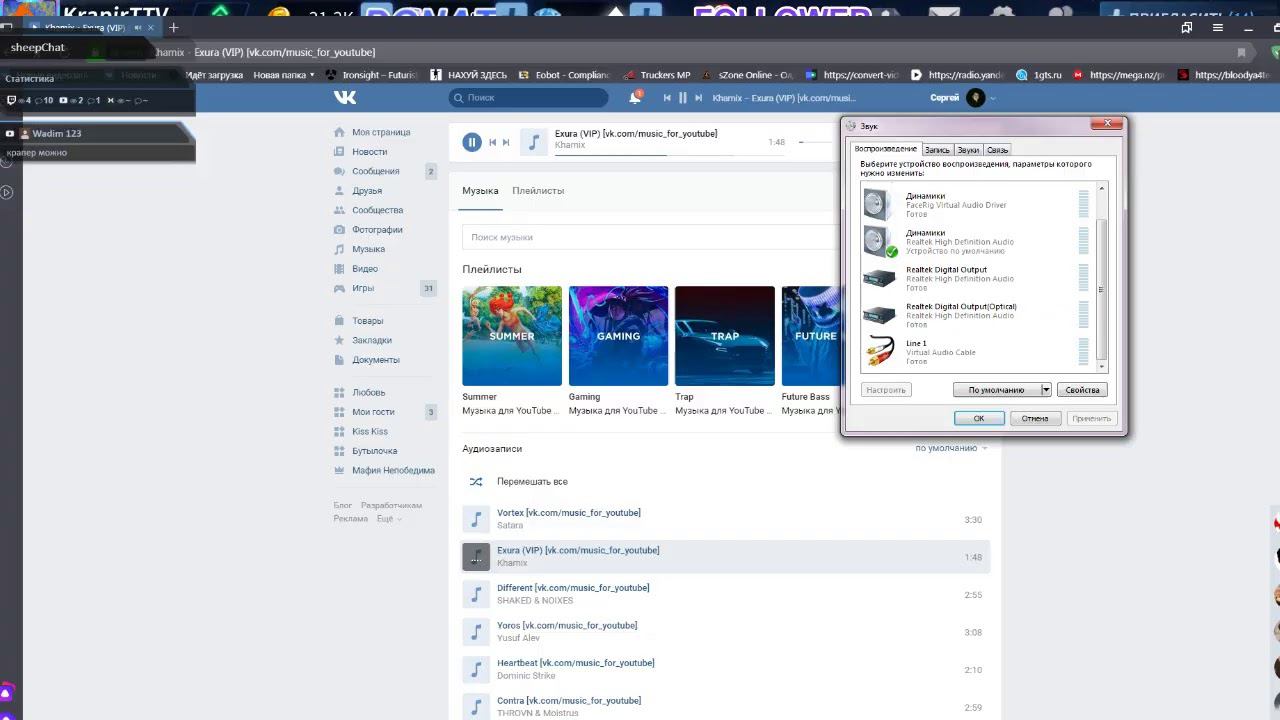Viewport: 1280px width, 720px height.
Task: Open the VK logo home link
Action: [345, 97]
